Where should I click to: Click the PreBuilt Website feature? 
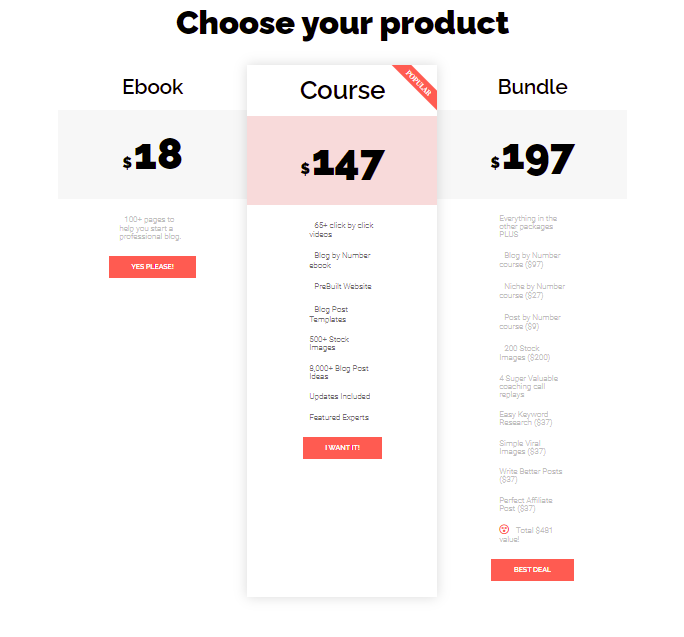[x=342, y=286]
